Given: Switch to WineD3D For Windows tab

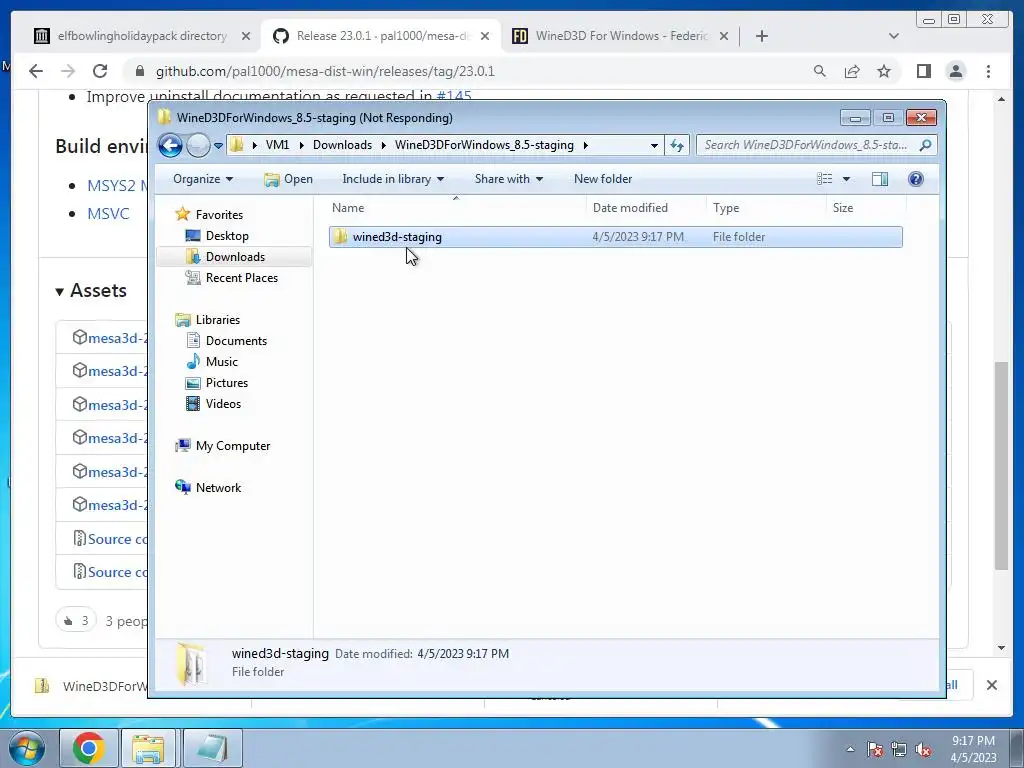Looking at the screenshot, I should (x=622, y=36).
